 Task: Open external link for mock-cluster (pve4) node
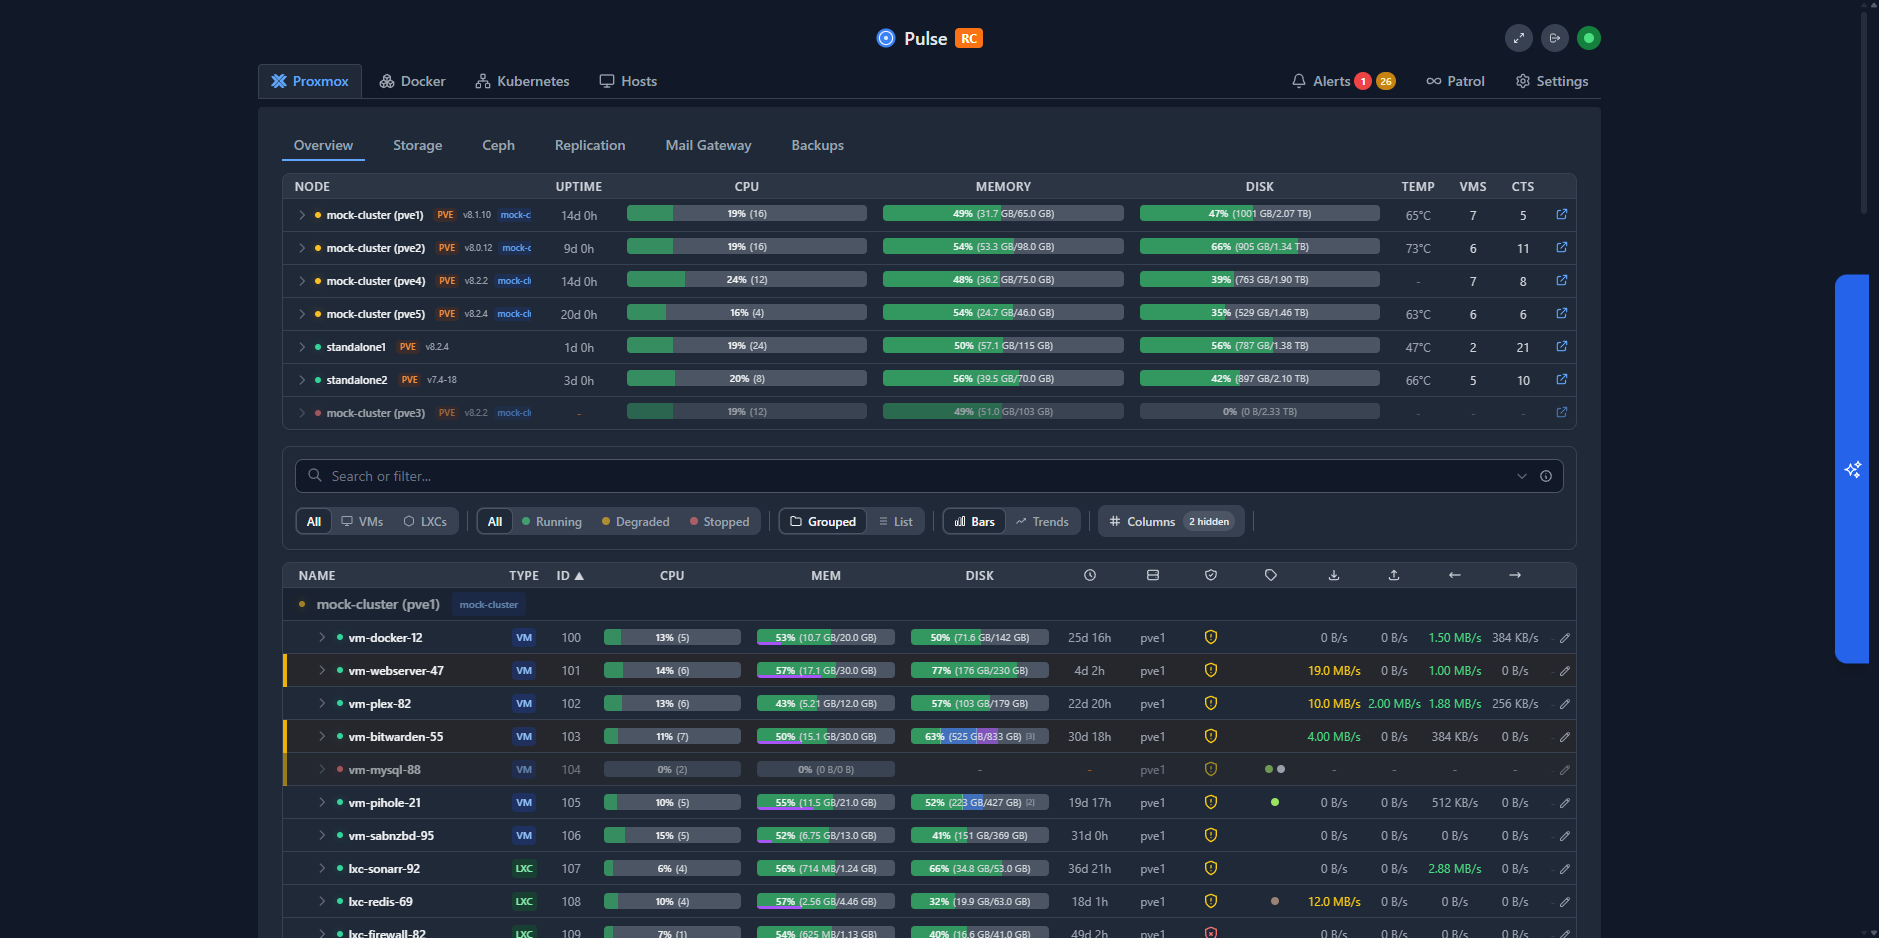[1561, 281]
